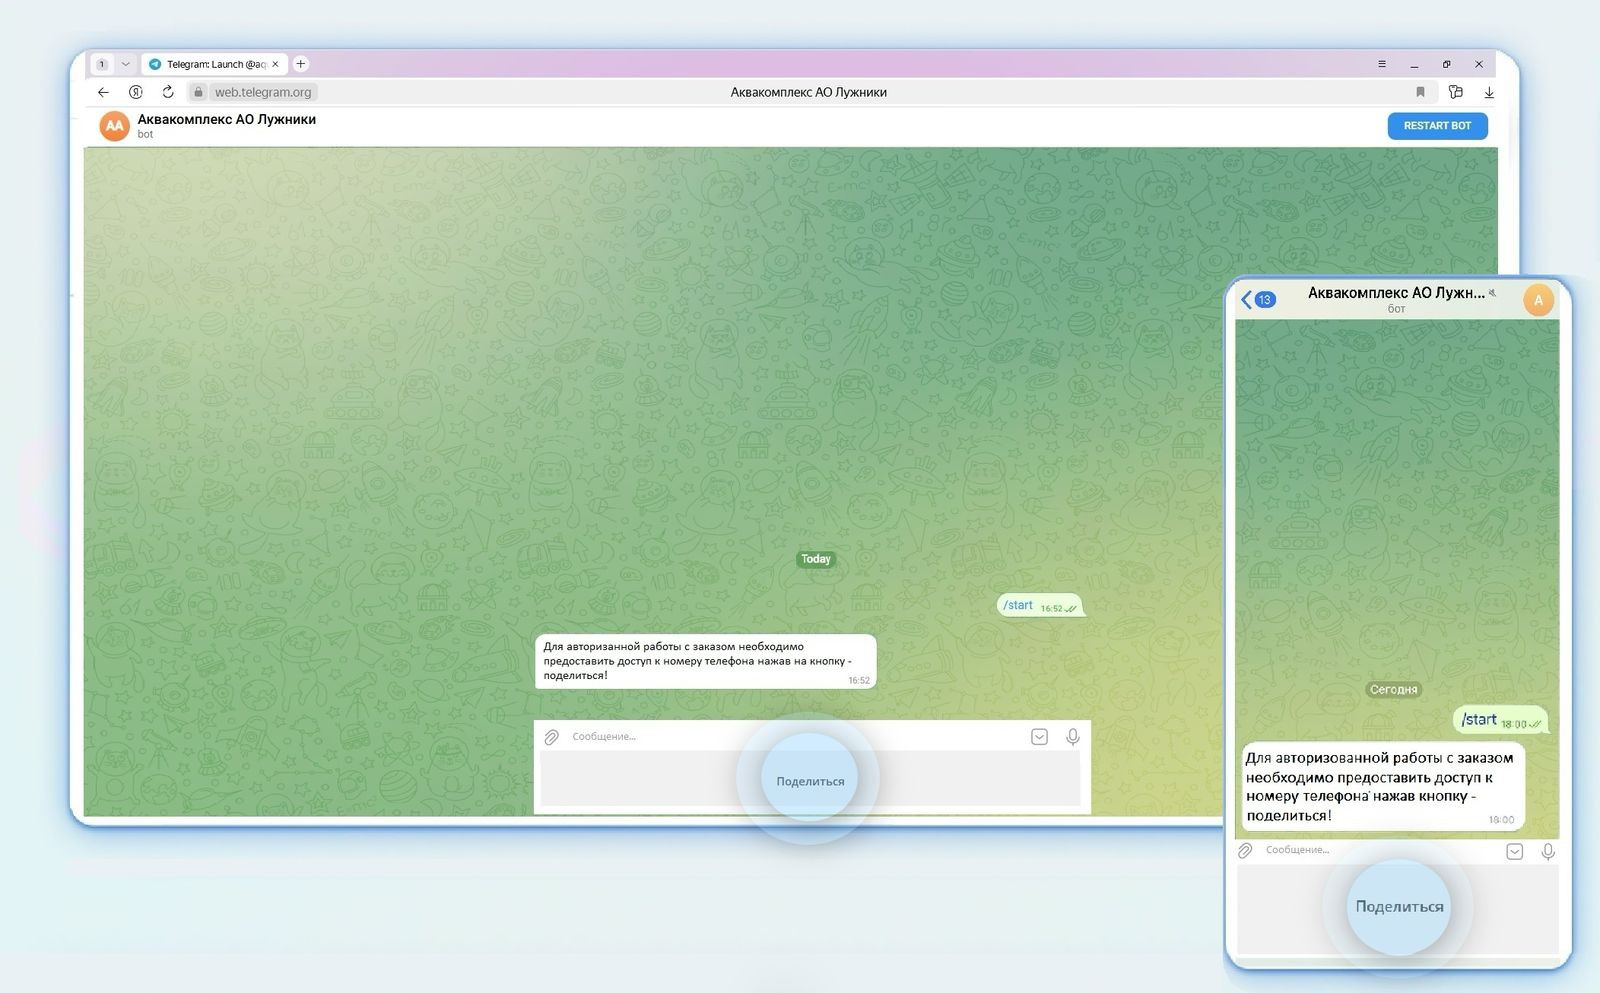The height and width of the screenshot is (993, 1600).
Task: Click the Today date label
Action: pos(816,559)
